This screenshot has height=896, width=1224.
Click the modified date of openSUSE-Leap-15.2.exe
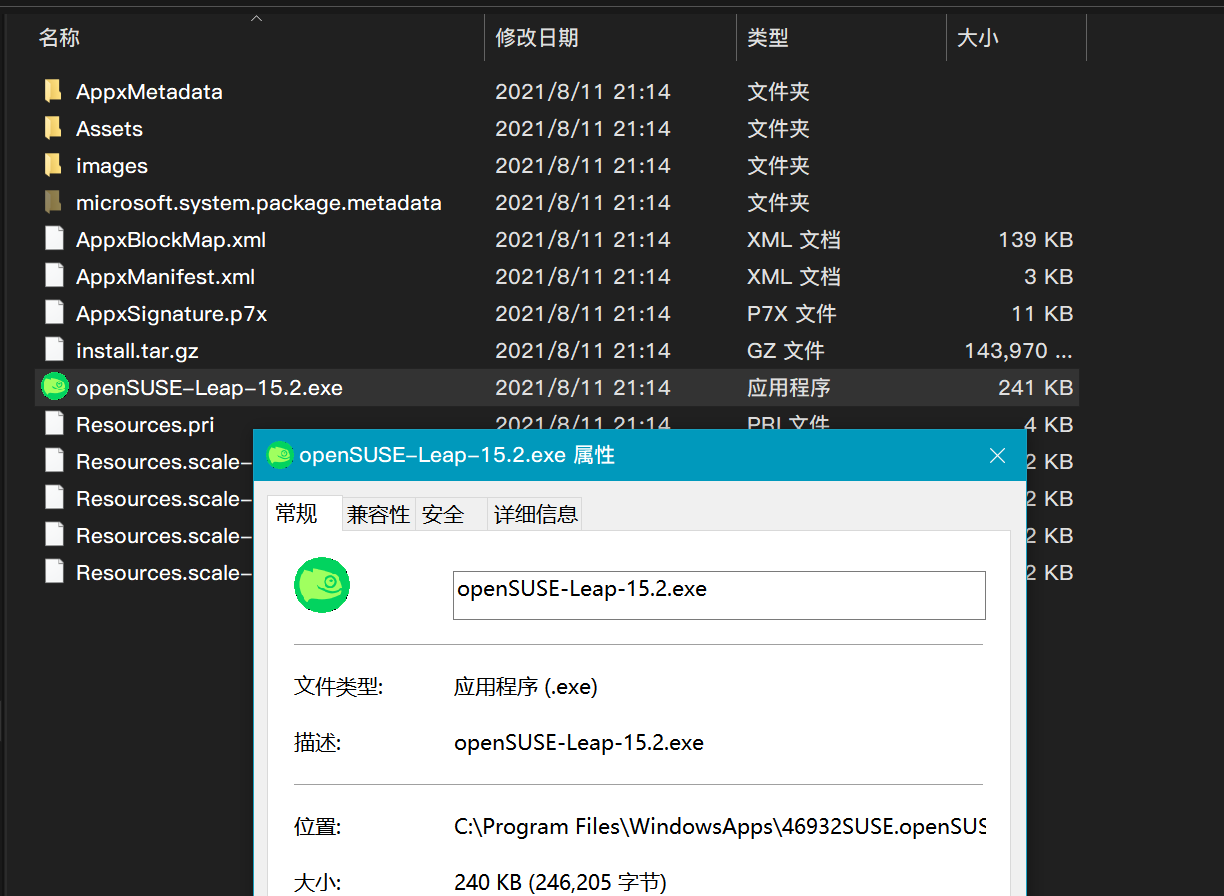coord(583,388)
